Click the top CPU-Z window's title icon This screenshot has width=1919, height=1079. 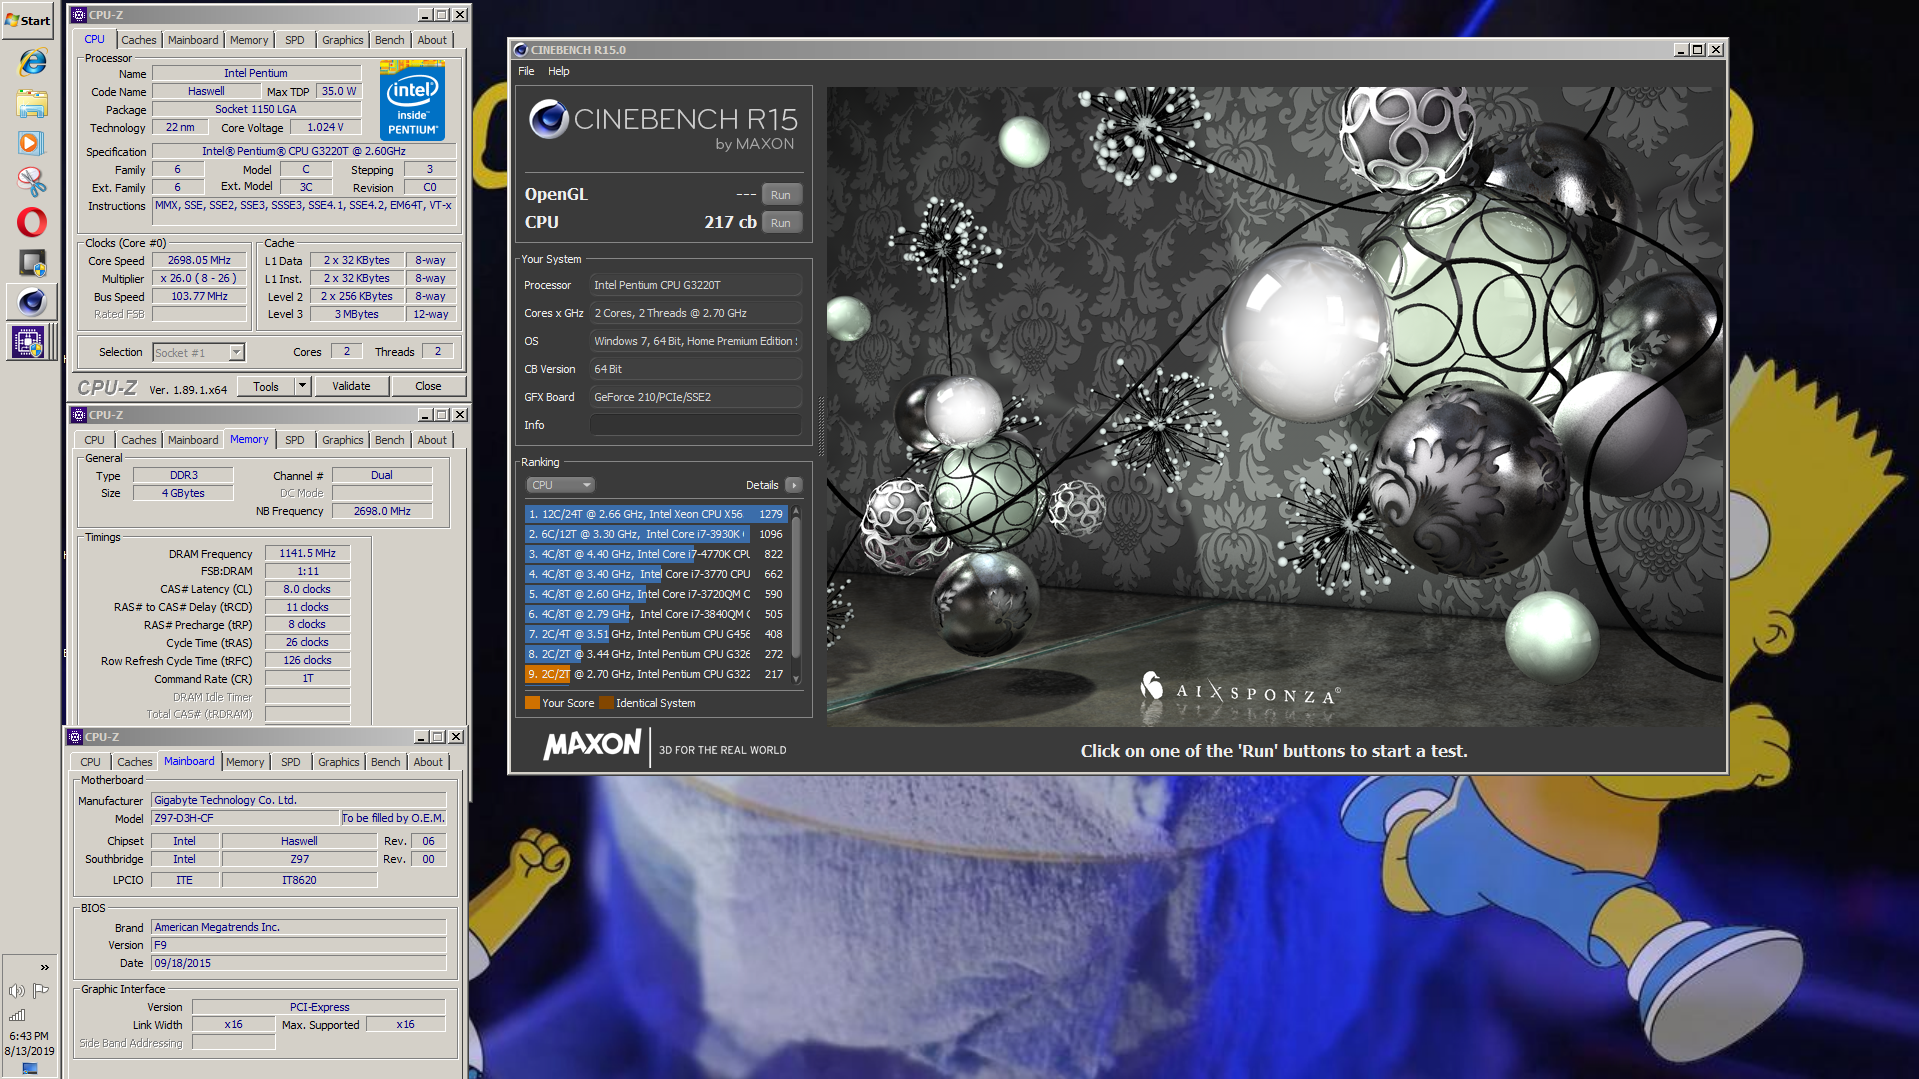[x=78, y=15]
